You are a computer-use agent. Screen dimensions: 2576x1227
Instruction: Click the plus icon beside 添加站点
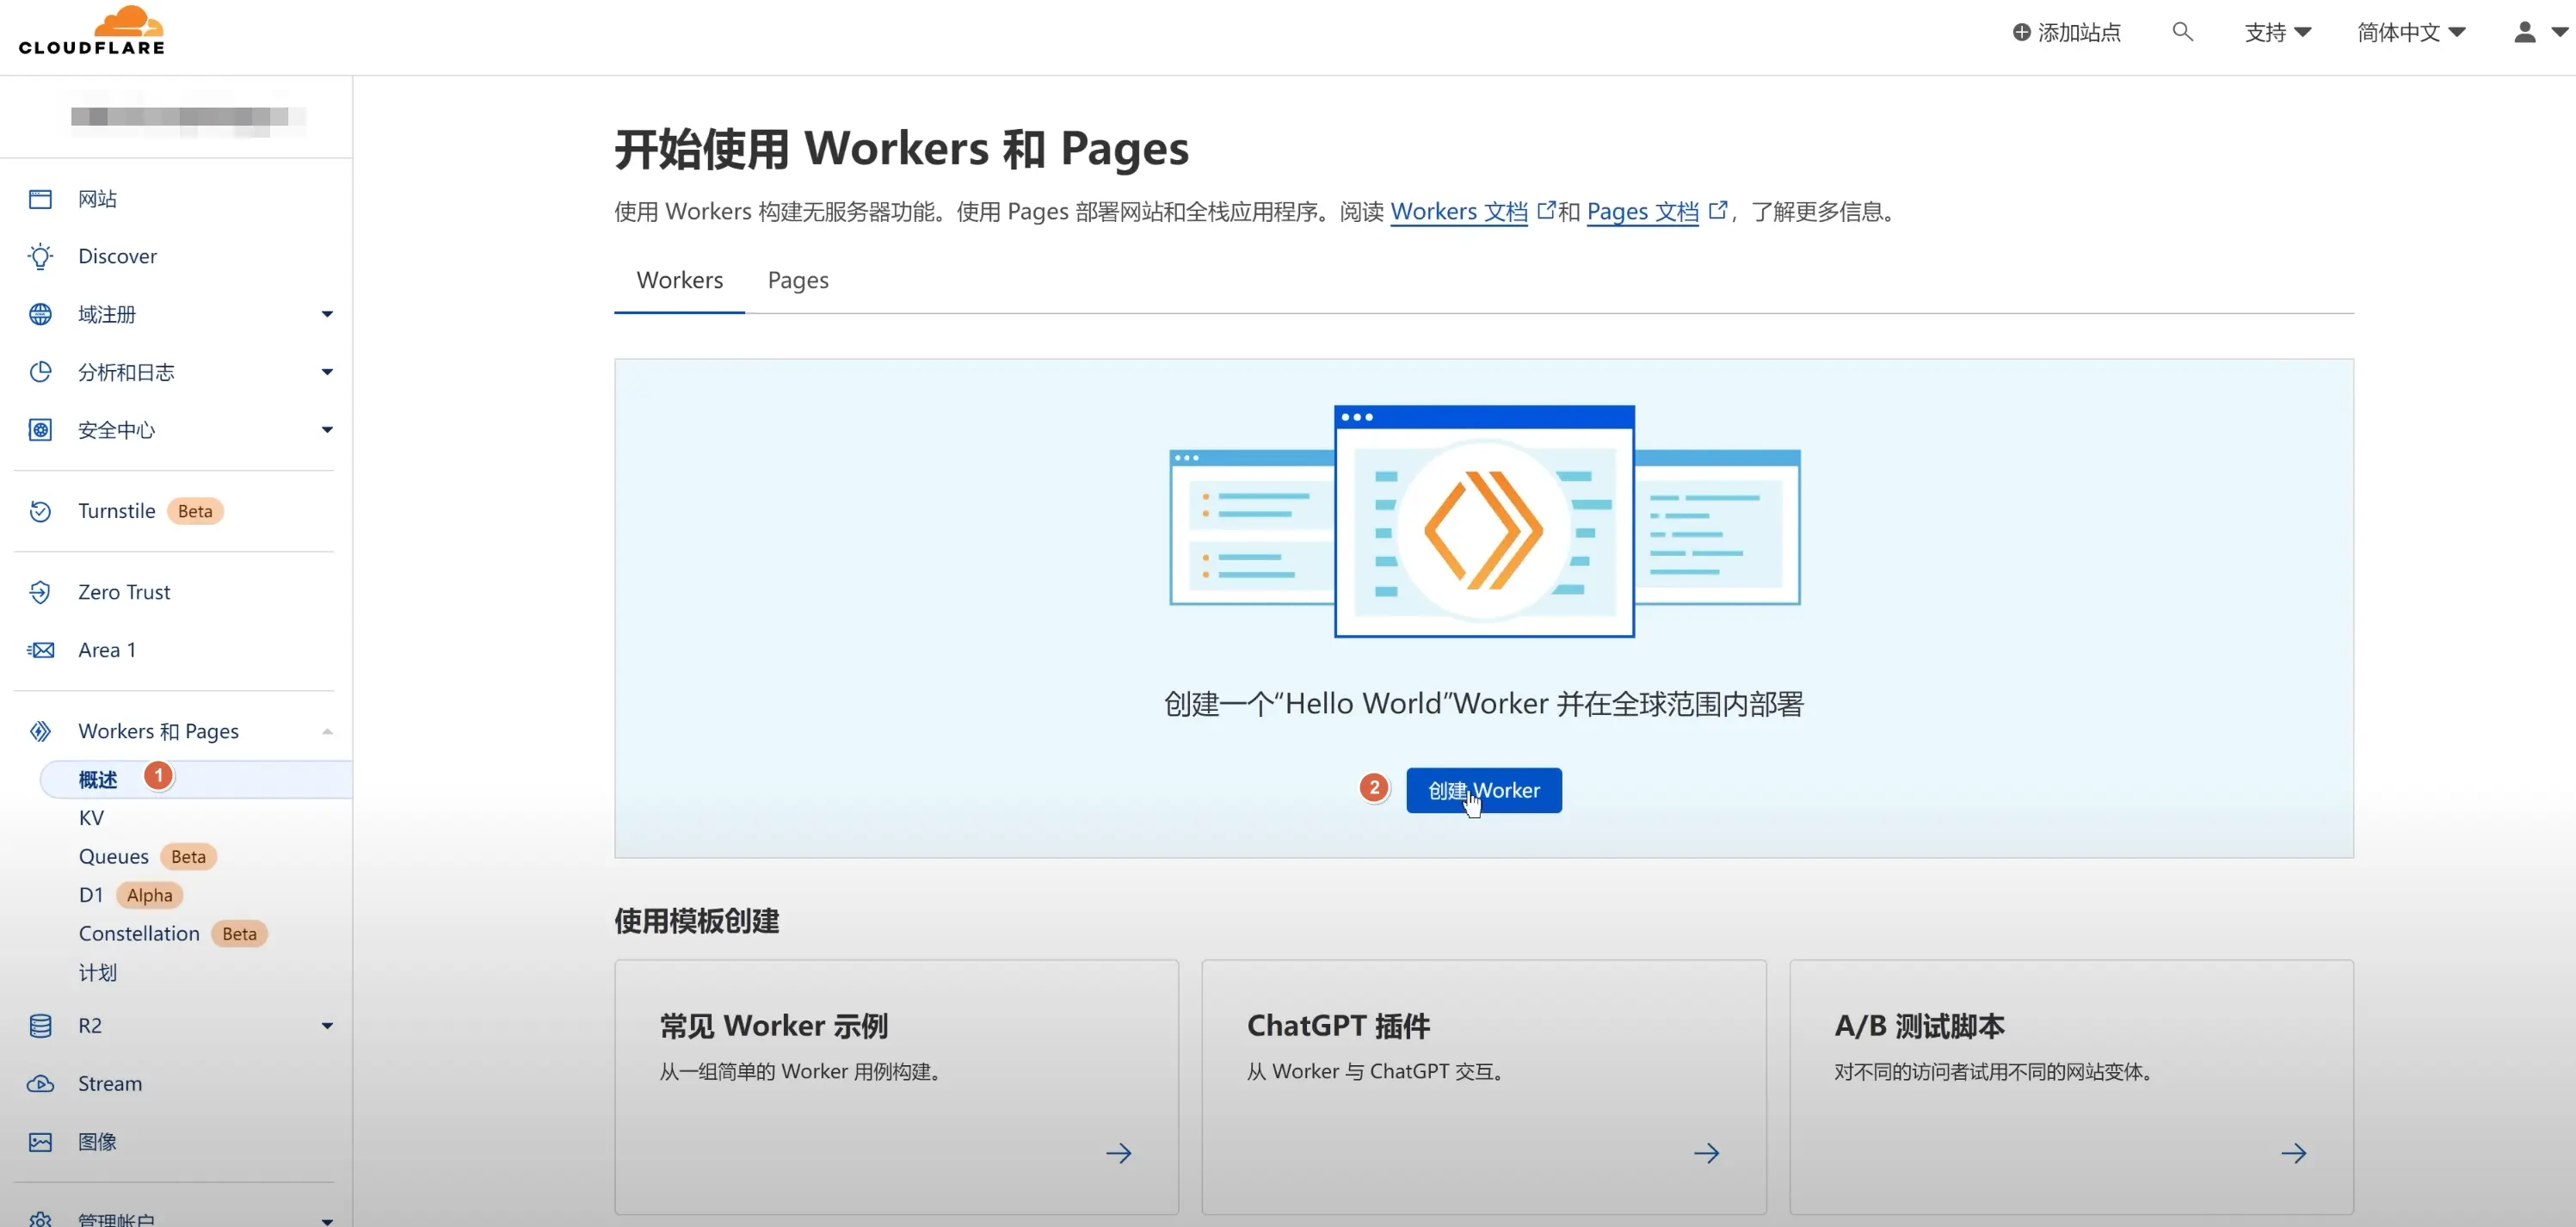point(2021,33)
